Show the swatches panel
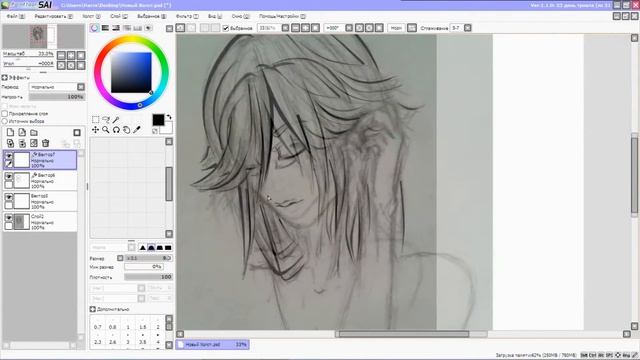This screenshot has height=360, width=640. pyautogui.click(x=138, y=28)
